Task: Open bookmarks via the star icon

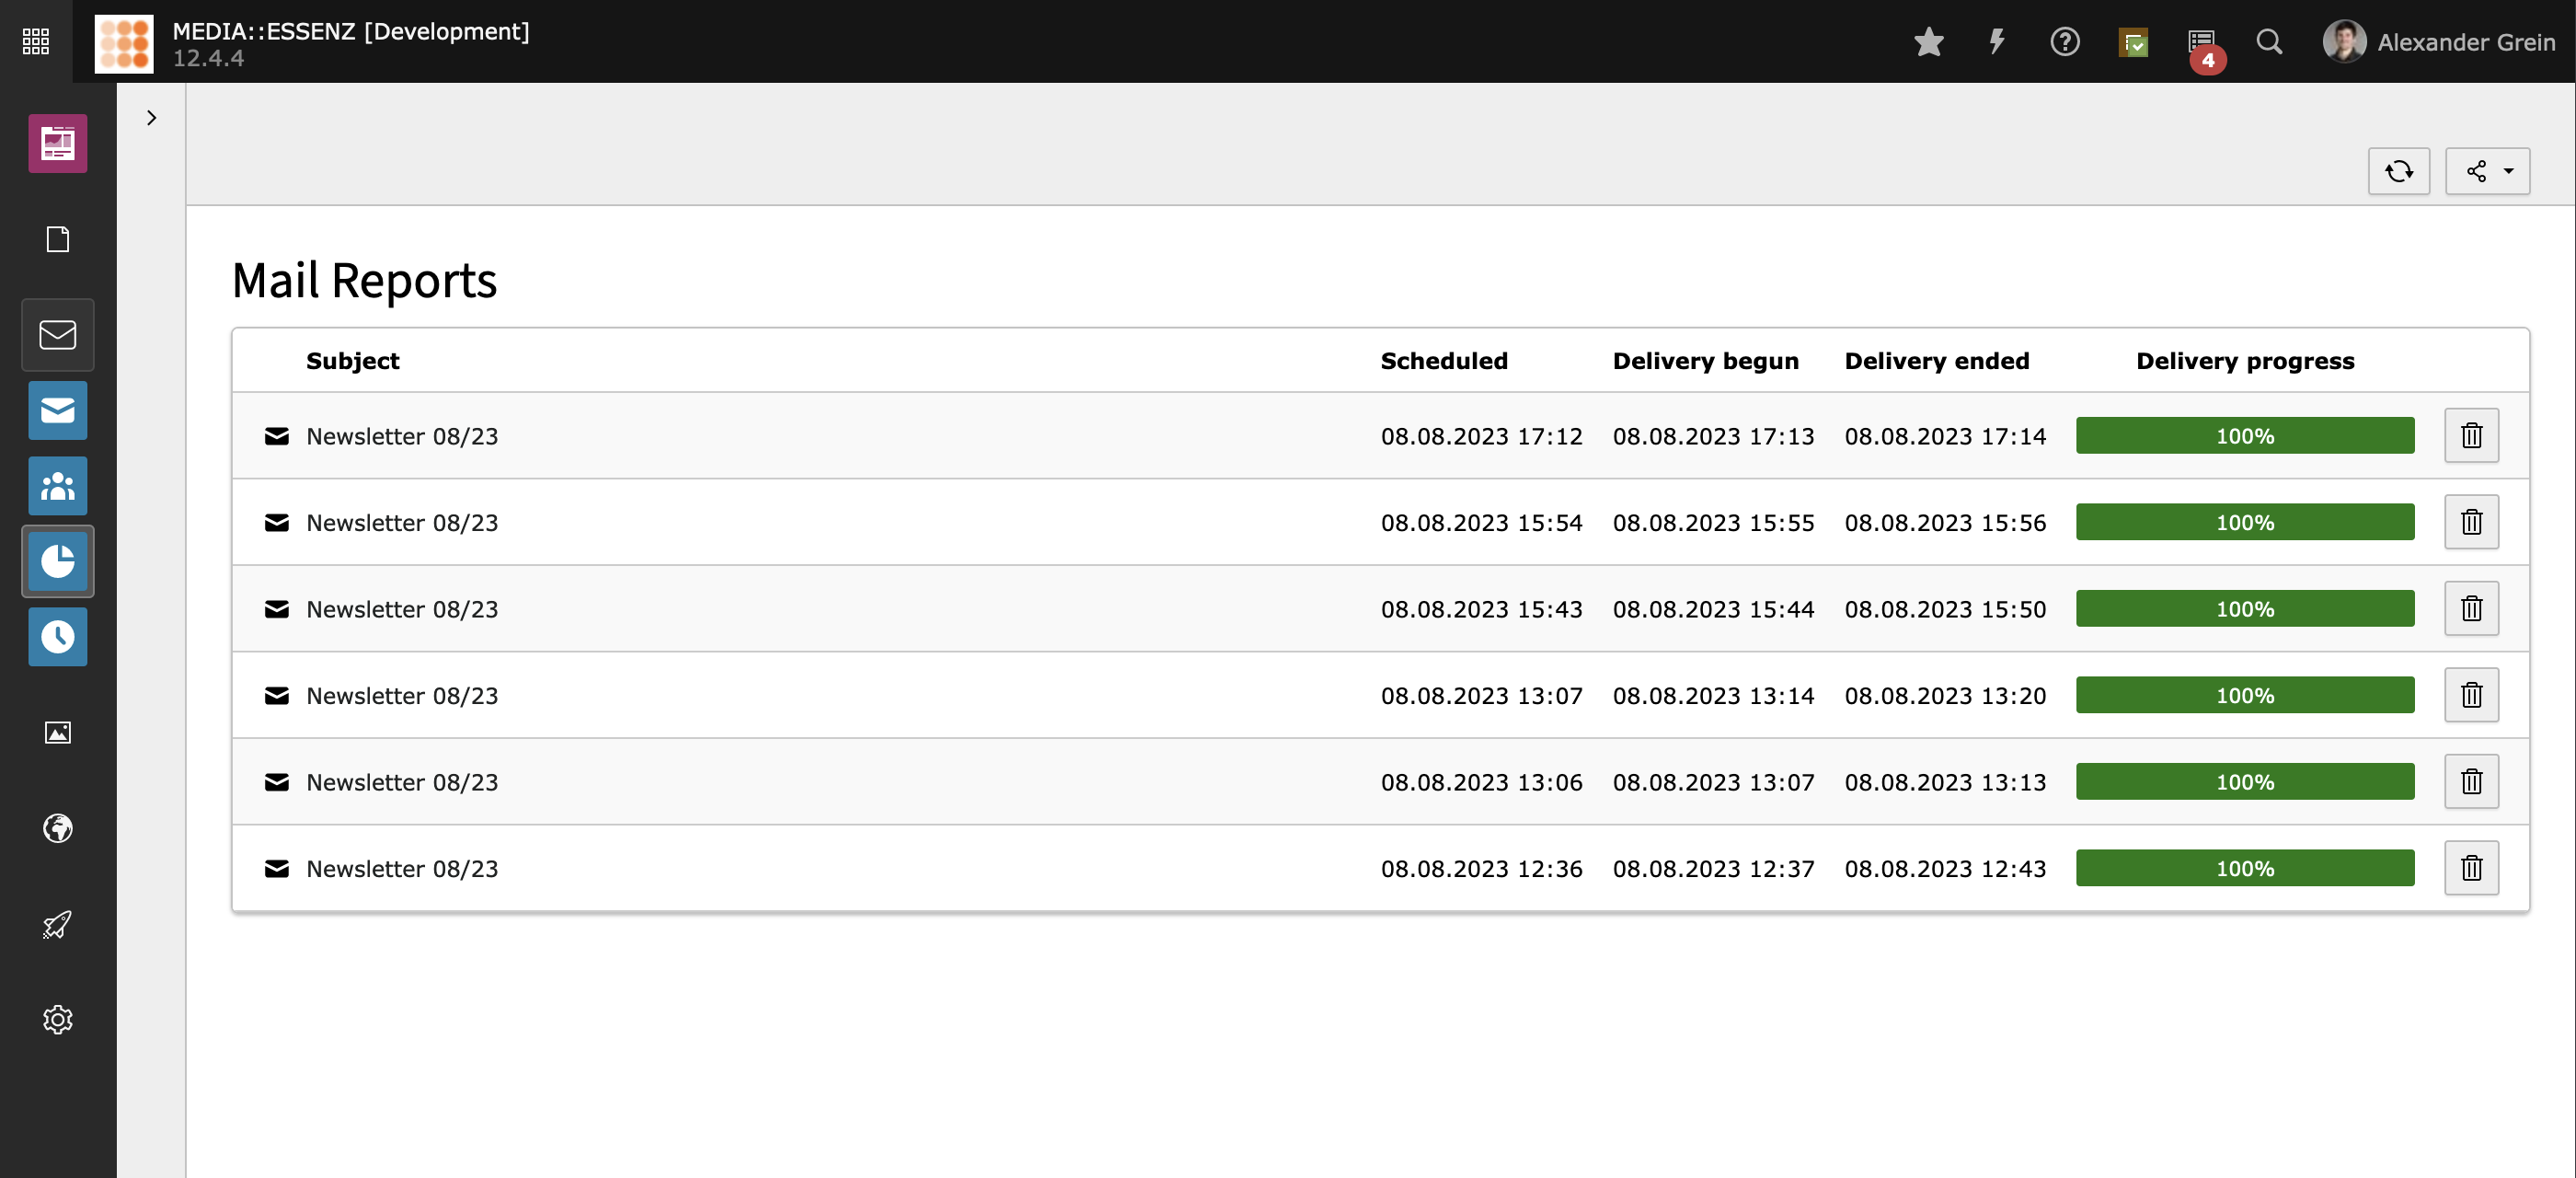Action: tap(1928, 41)
